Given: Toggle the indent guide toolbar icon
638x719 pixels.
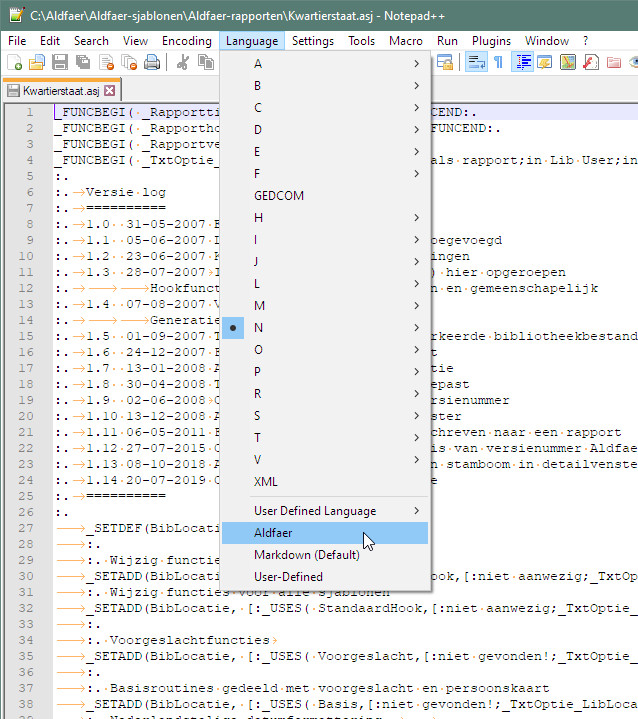Looking at the screenshot, I should 522,62.
